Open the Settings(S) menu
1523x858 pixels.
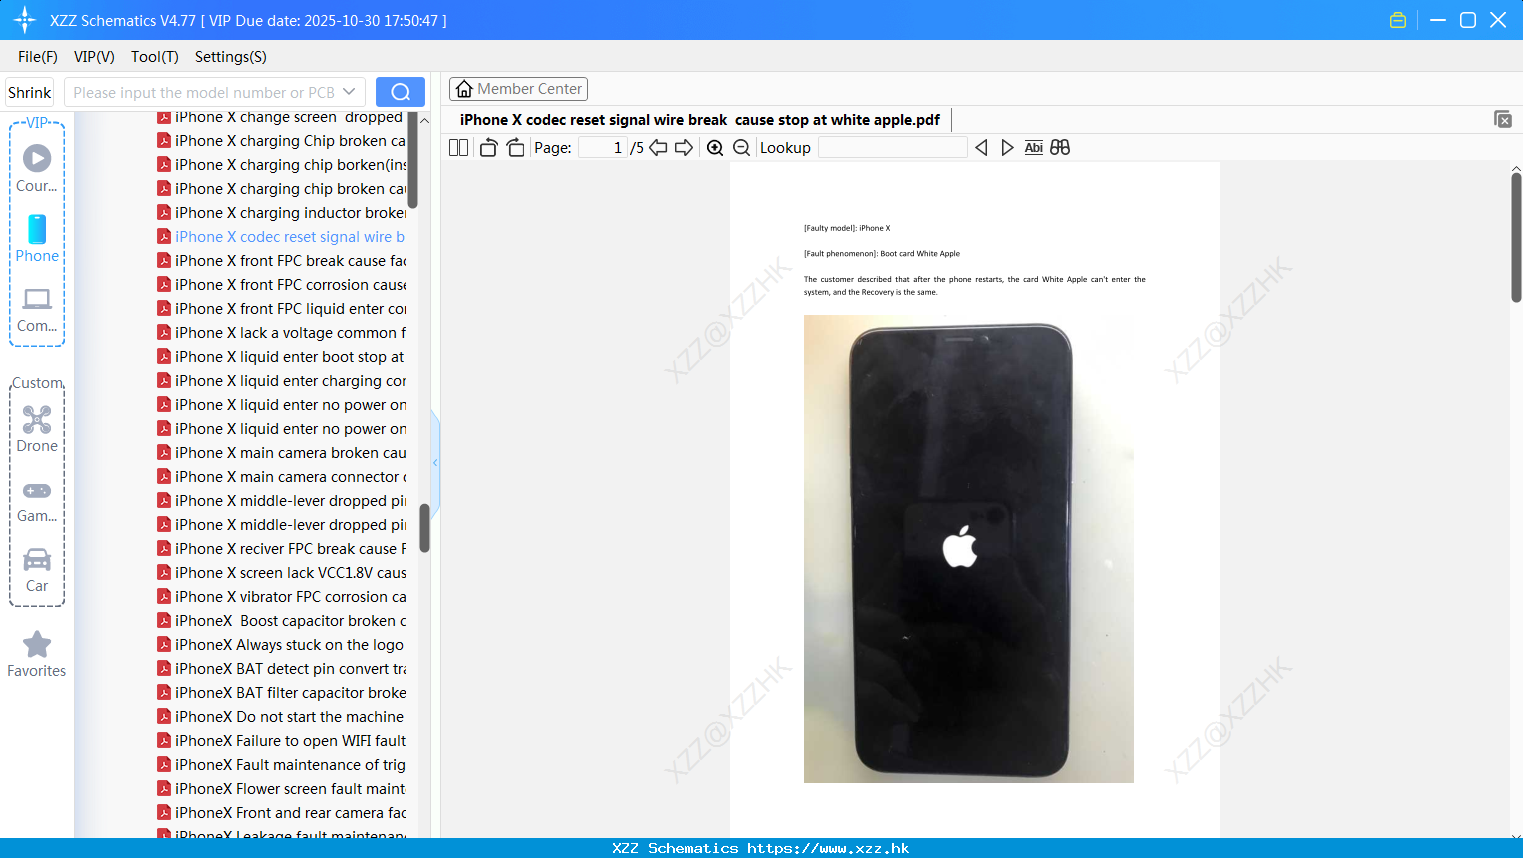(231, 57)
